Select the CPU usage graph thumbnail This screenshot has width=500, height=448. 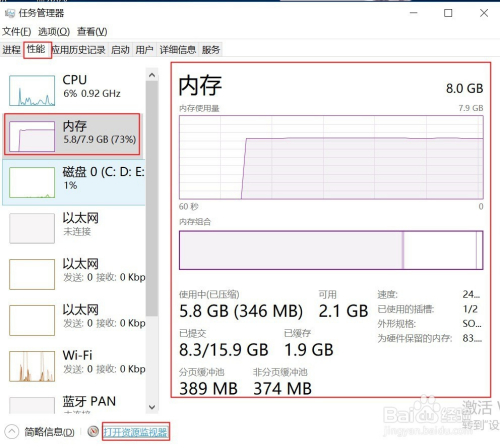pyautogui.click(x=32, y=90)
